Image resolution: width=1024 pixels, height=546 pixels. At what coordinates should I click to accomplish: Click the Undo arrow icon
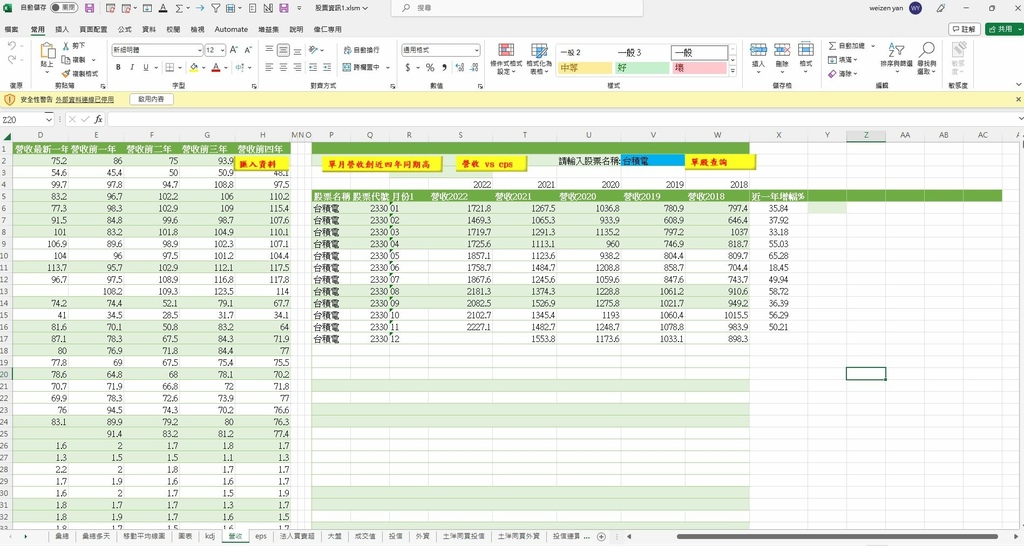point(12,46)
